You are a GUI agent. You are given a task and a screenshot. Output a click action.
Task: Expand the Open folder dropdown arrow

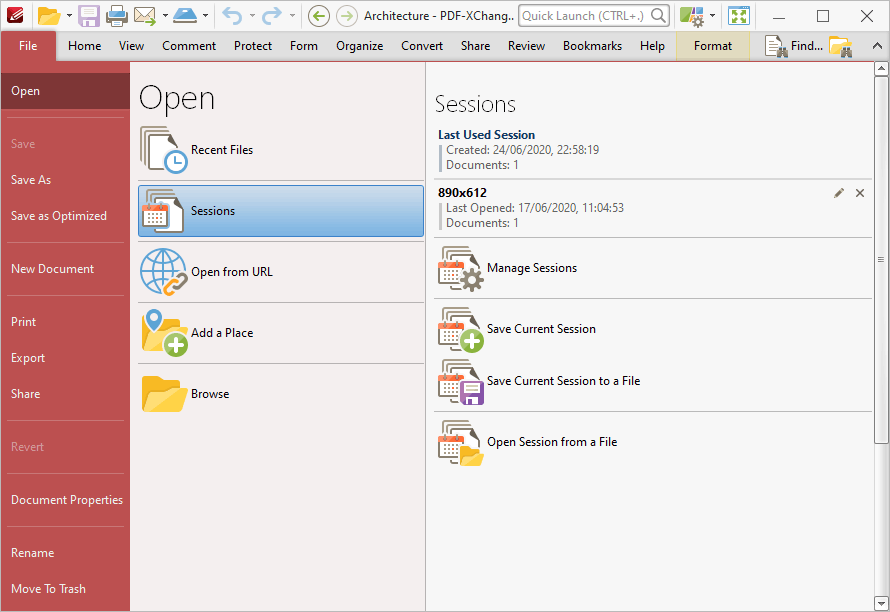coord(69,16)
